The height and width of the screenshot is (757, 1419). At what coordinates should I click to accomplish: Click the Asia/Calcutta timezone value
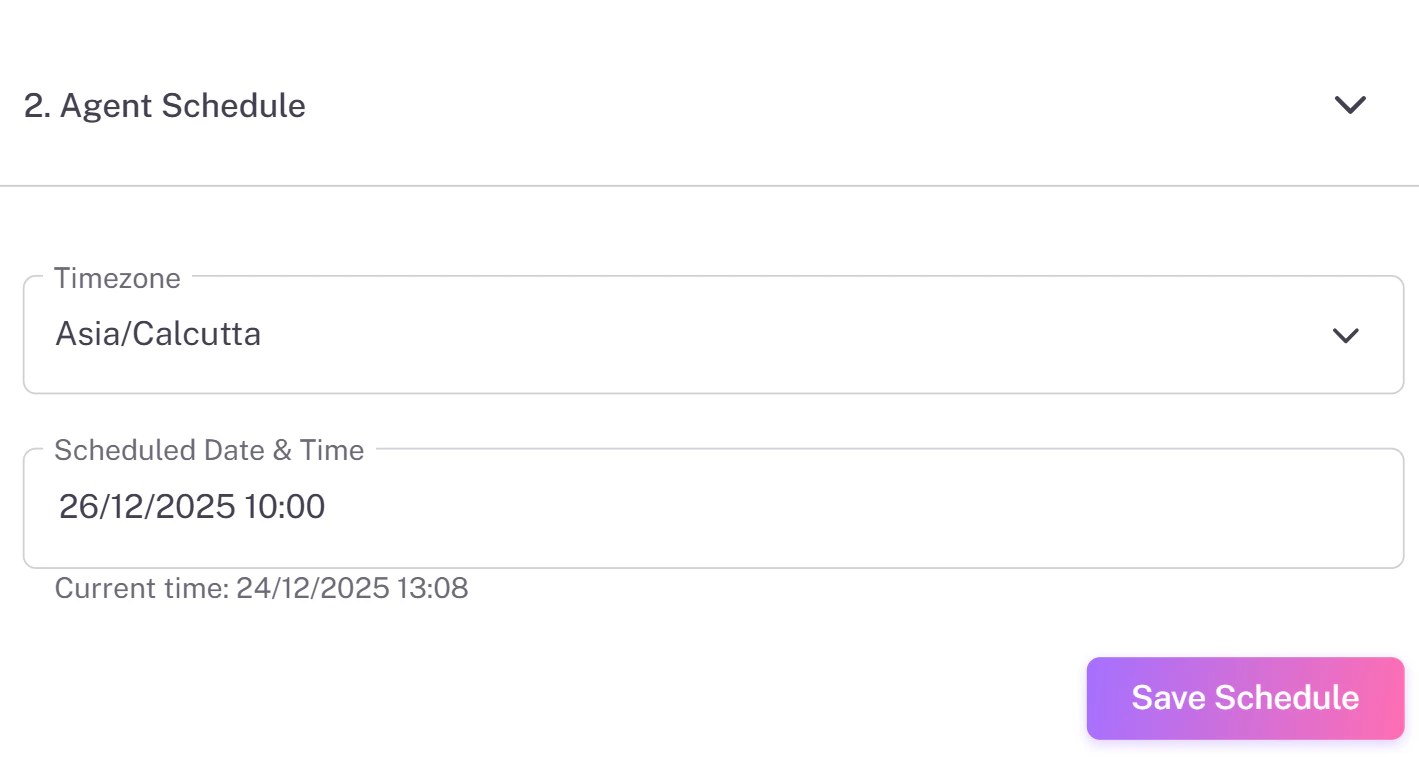(x=158, y=336)
